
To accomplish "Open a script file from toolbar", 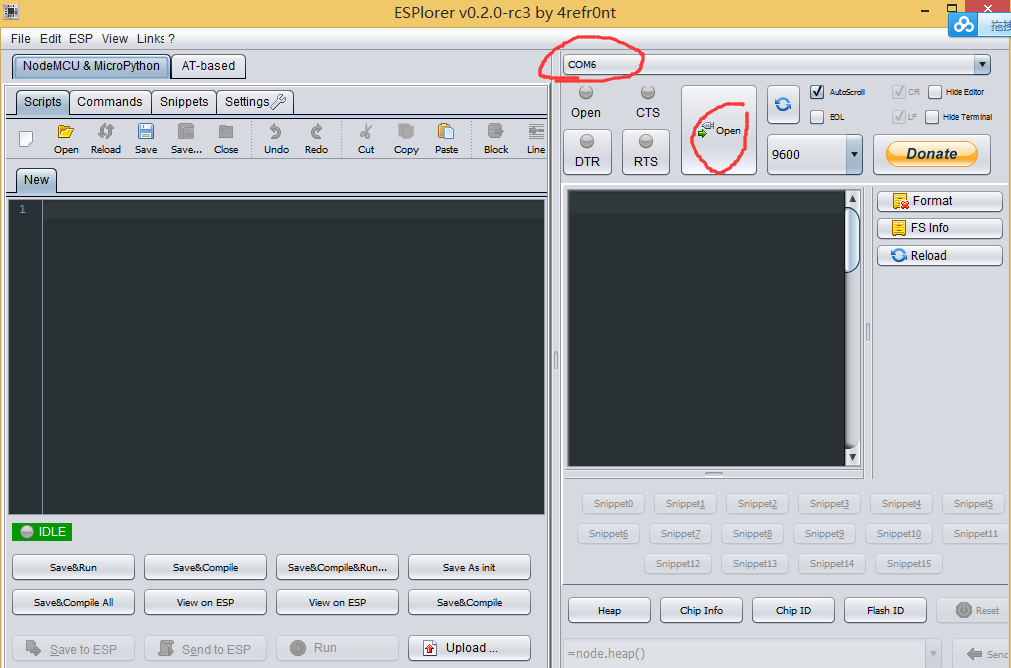I will pyautogui.click(x=66, y=139).
